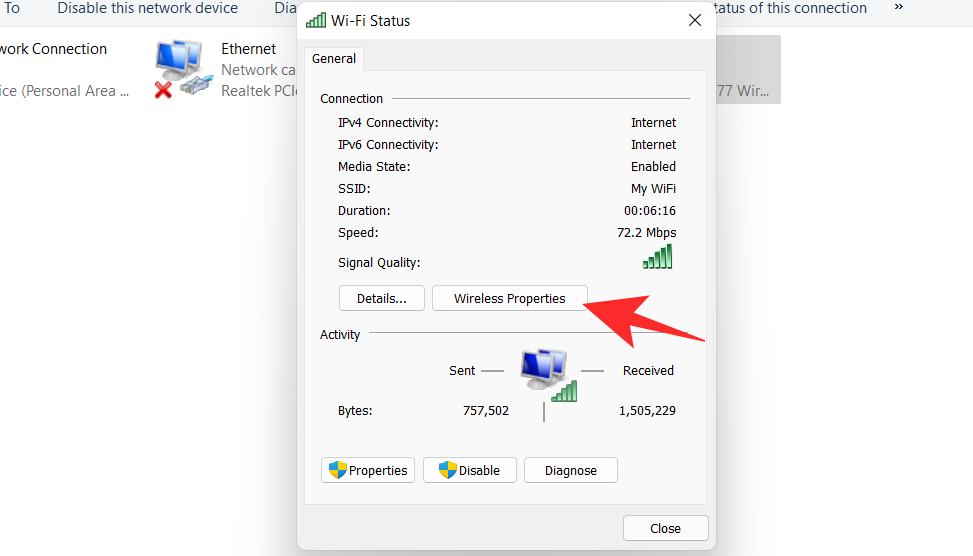The width and height of the screenshot is (973, 556).
Task: Click the Wi-Fi signal icon in the title bar
Action: (x=316, y=20)
